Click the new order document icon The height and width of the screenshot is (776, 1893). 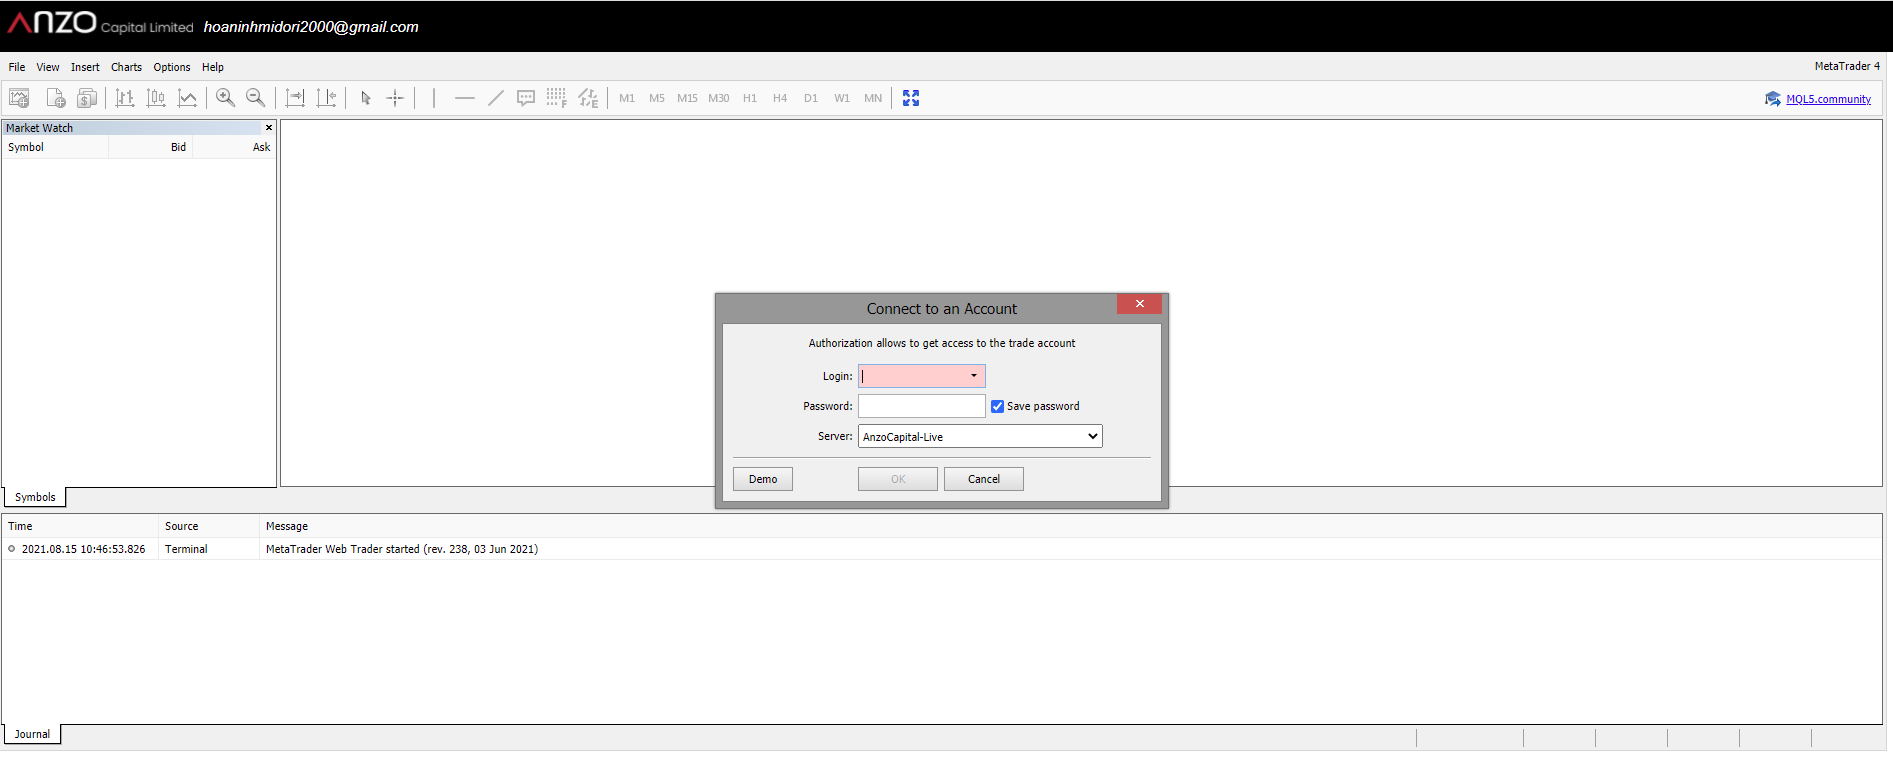pos(56,98)
